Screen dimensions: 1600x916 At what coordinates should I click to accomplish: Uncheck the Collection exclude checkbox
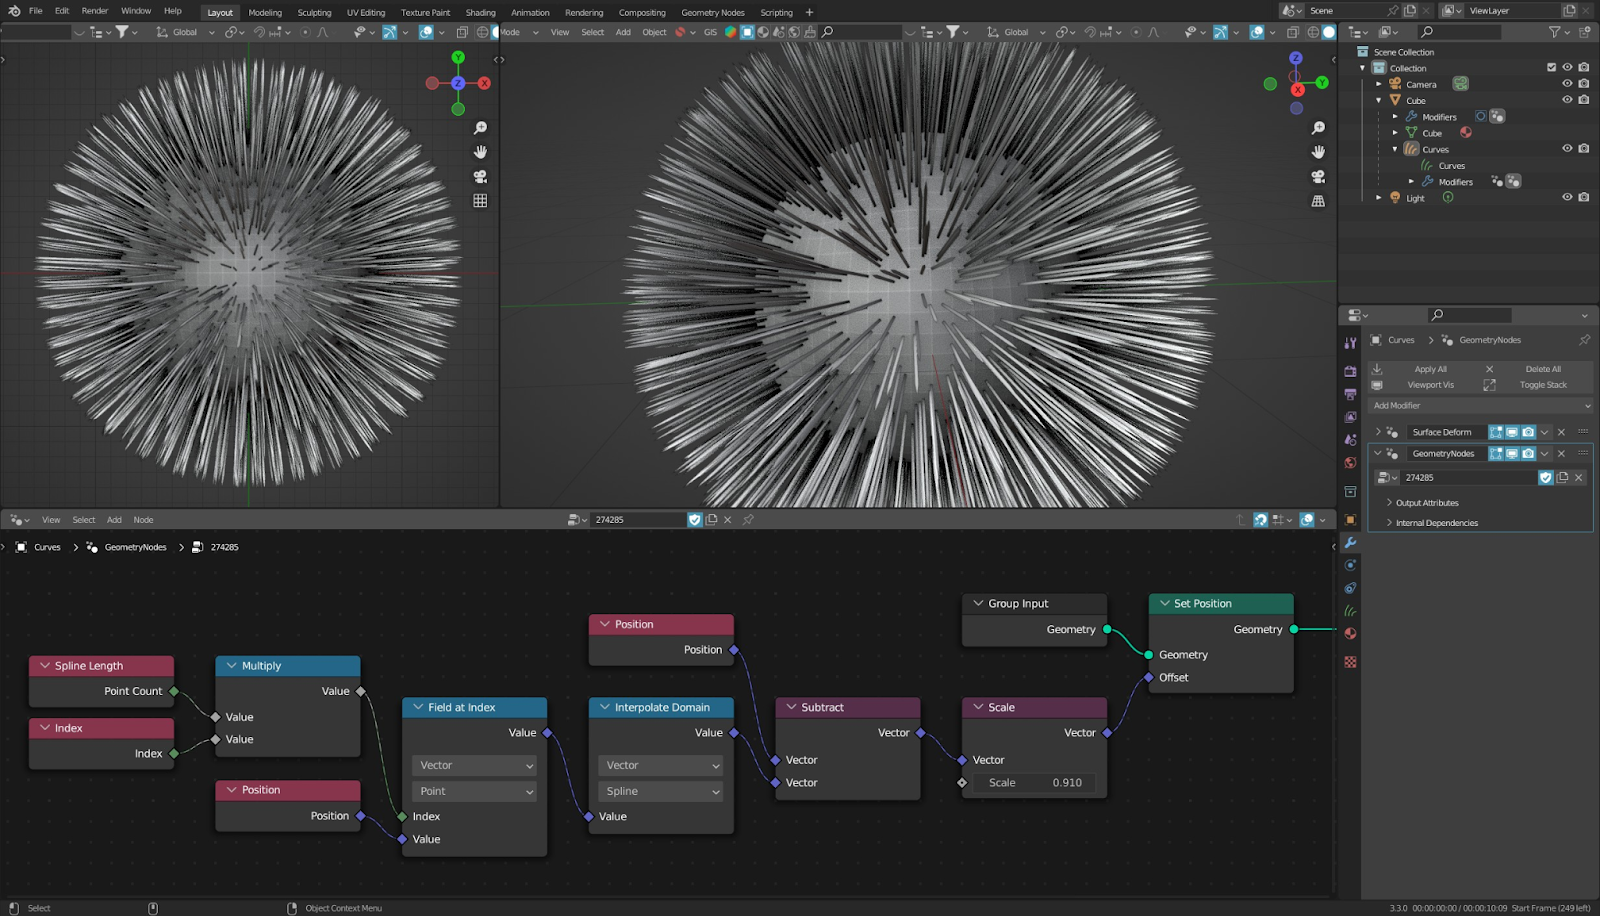[x=1551, y=68]
